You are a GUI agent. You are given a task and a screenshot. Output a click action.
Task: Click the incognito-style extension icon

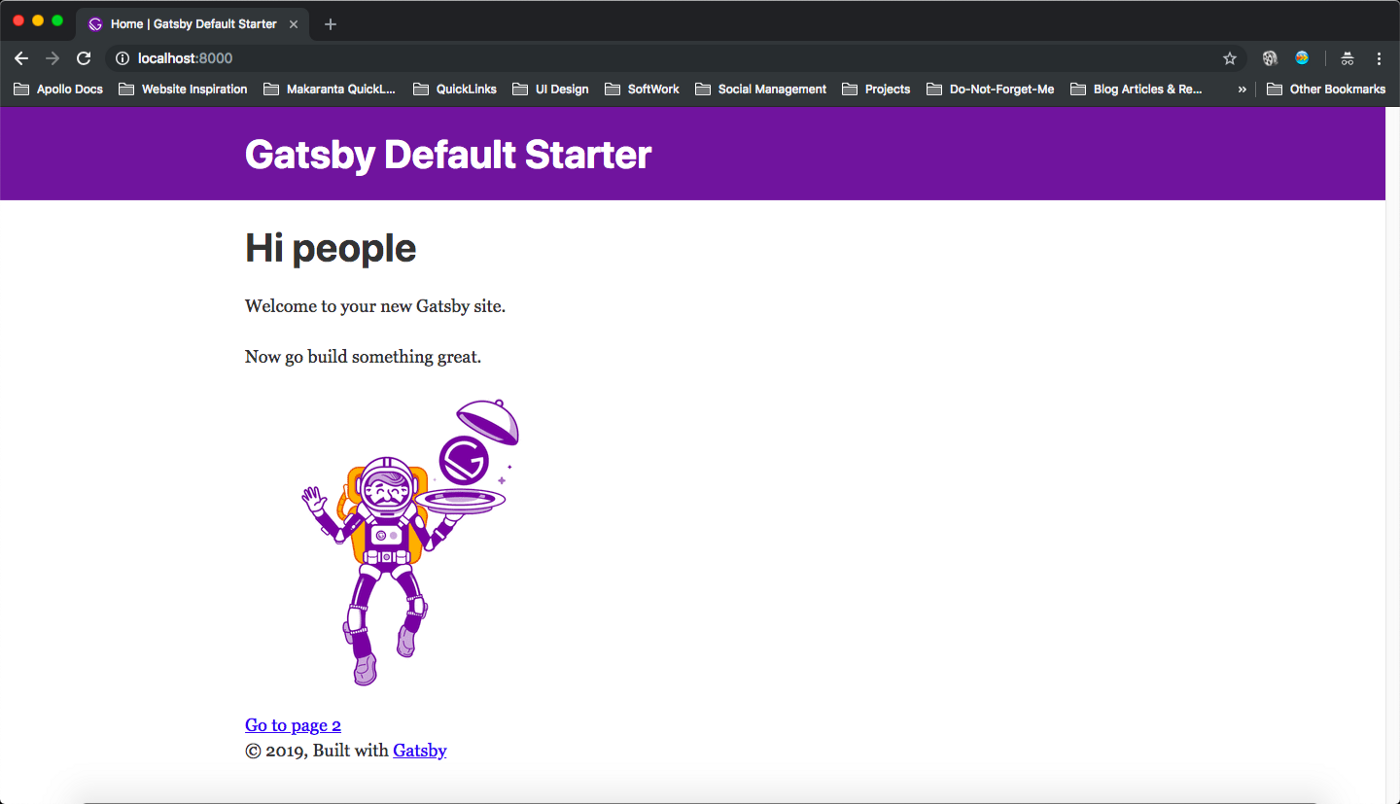click(x=1348, y=58)
